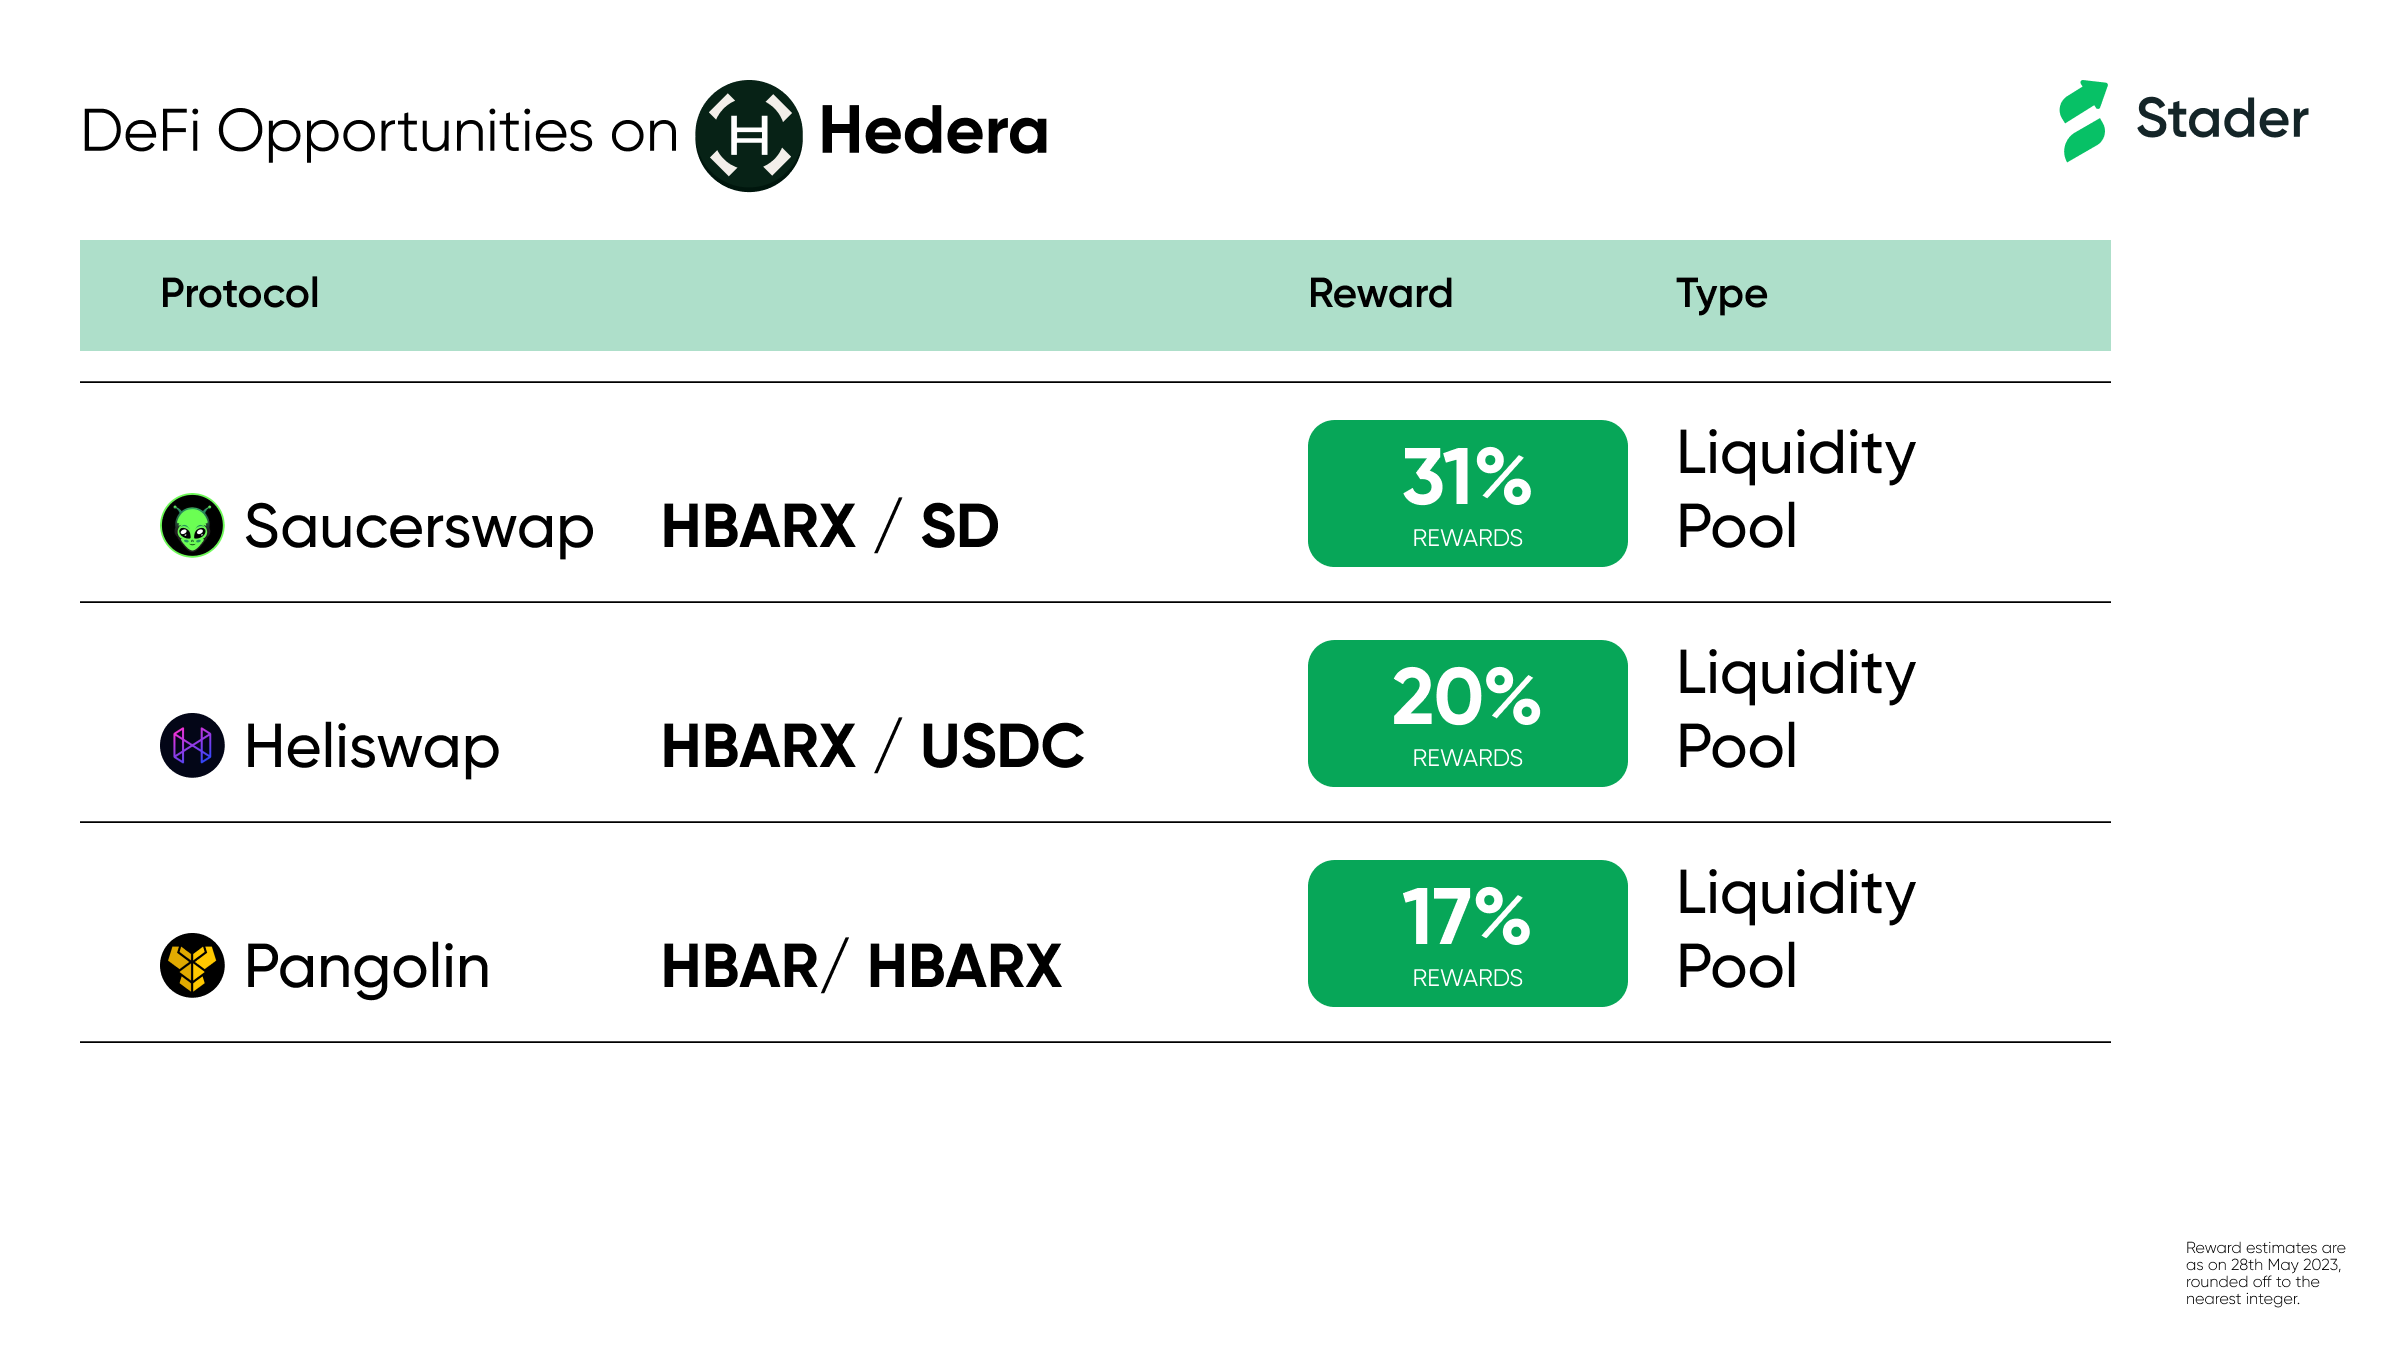Click the Protocol column header
Screen dimensions: 2400x1350
(240, 293)
